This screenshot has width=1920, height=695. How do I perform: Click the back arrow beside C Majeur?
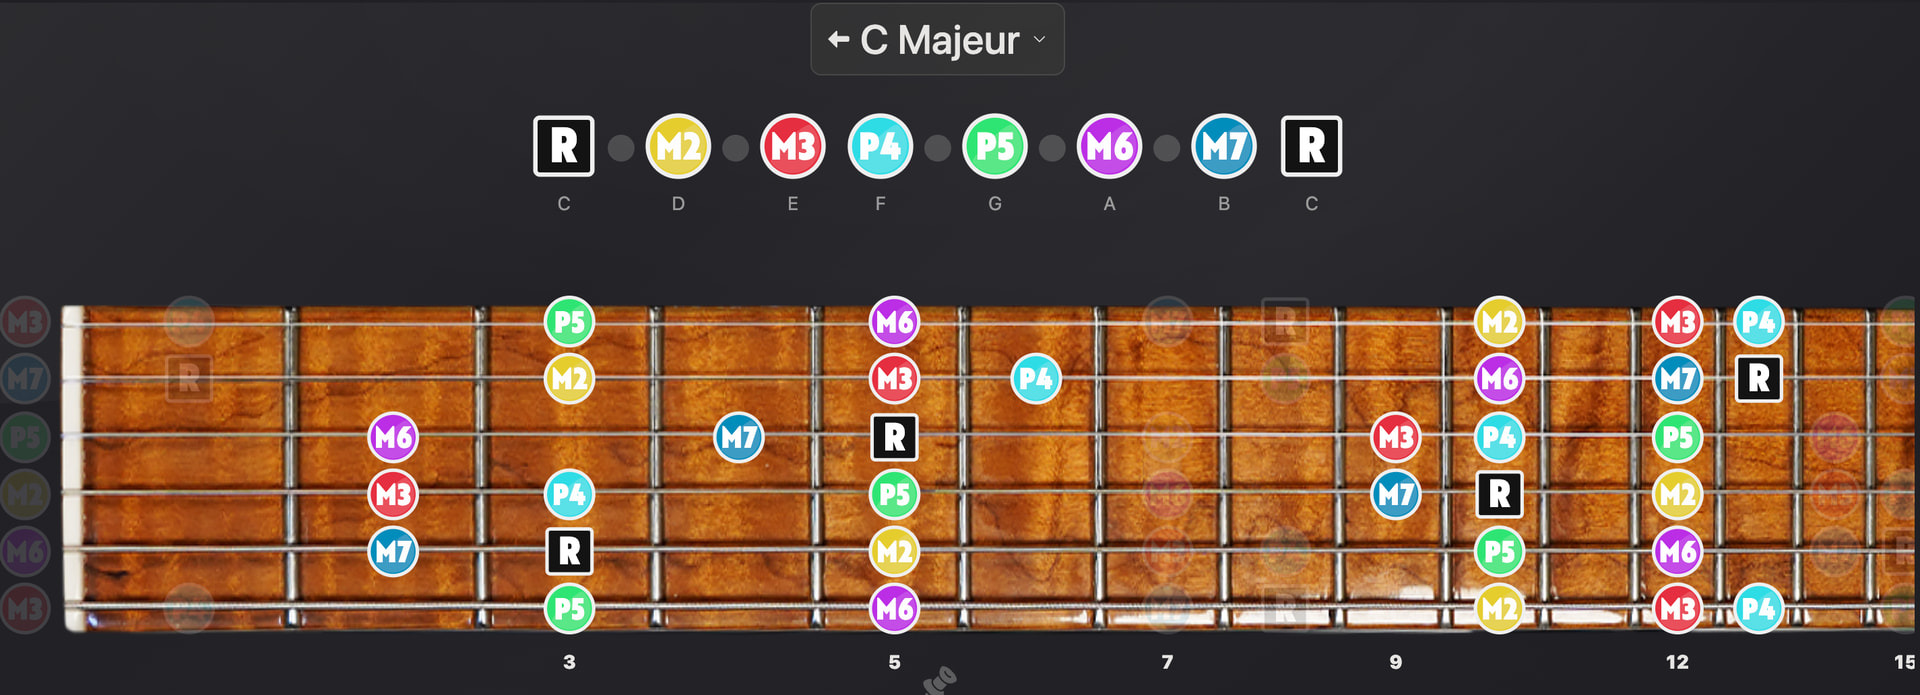838,40
